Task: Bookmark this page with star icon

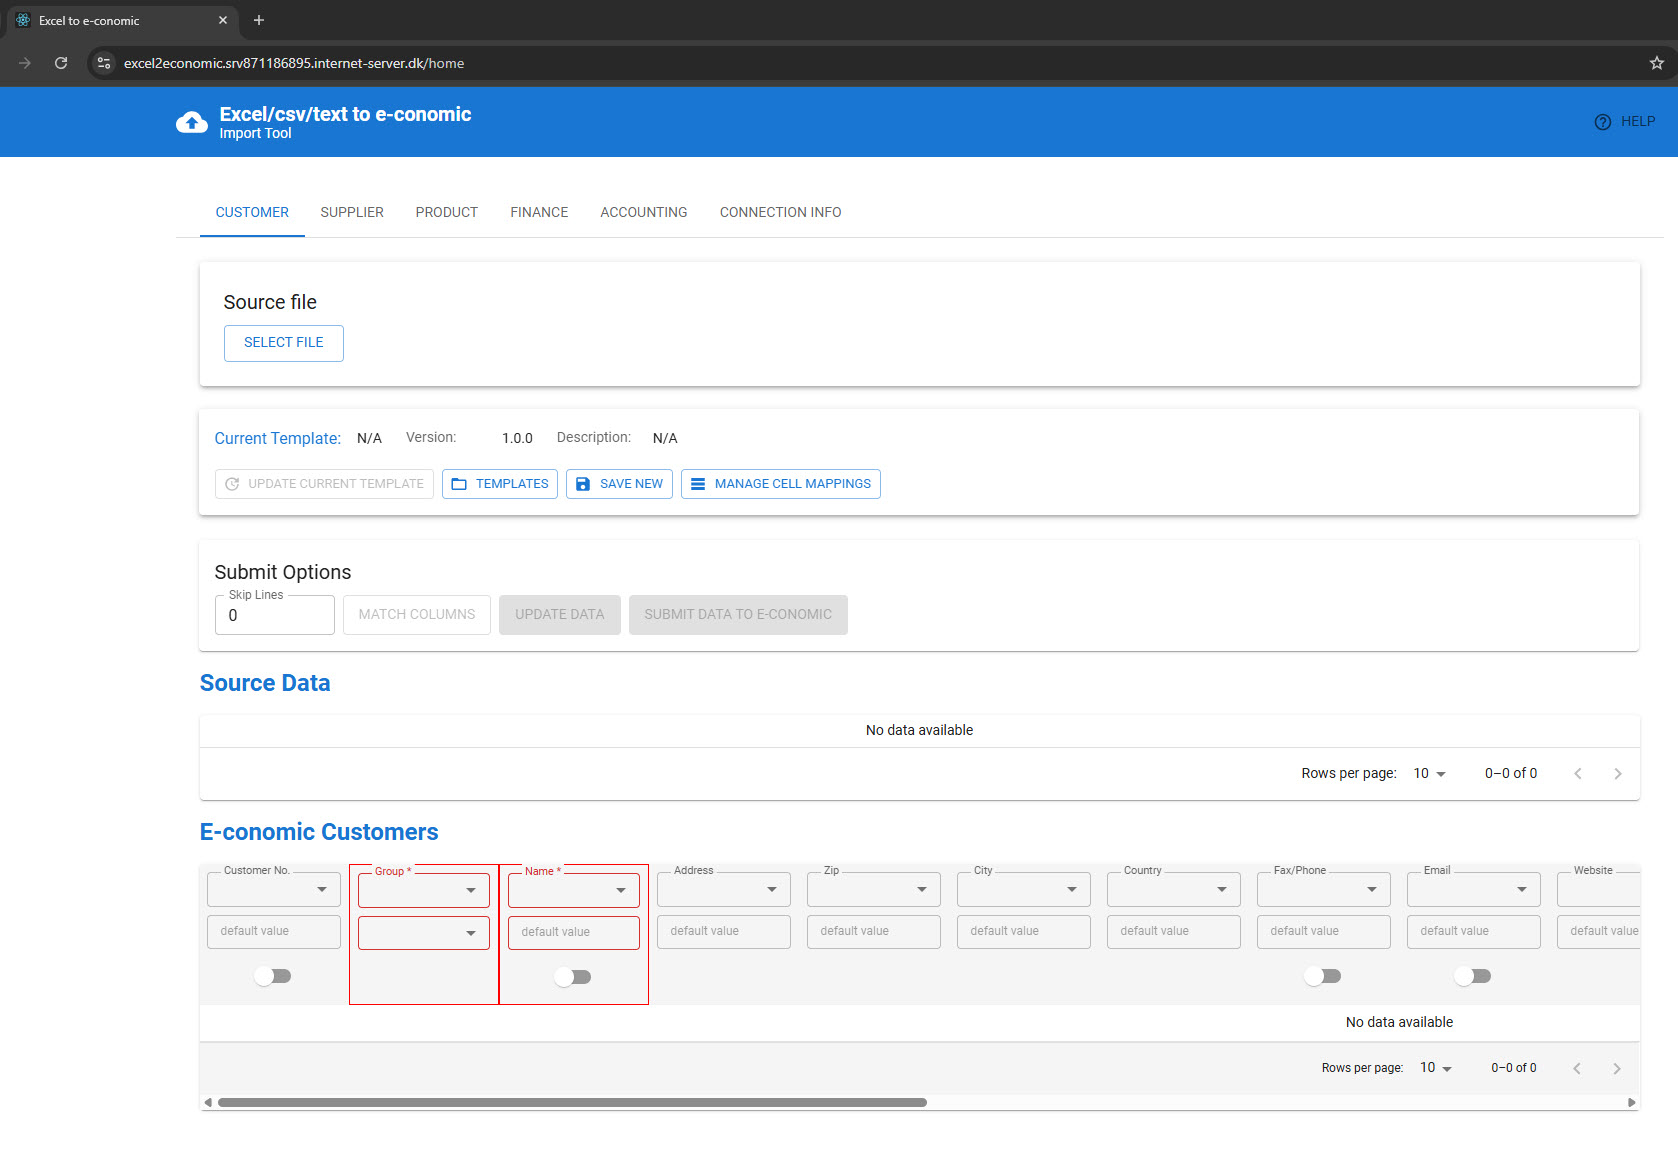Action: 1657,63
